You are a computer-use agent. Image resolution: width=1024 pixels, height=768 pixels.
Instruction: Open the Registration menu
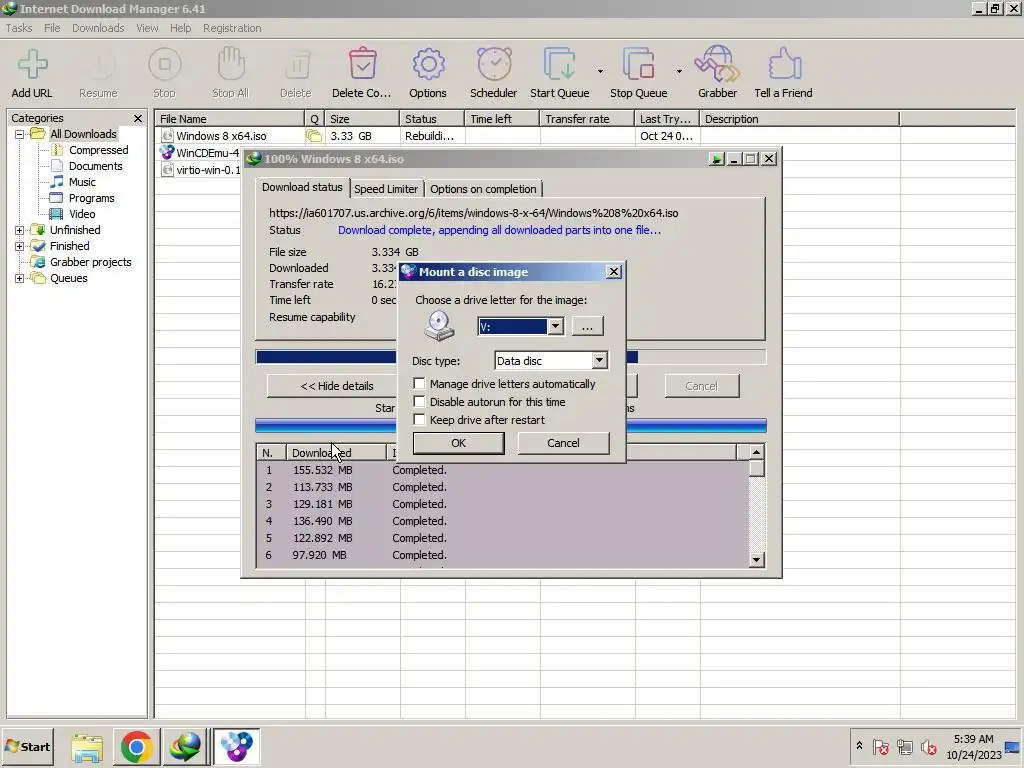[232, 28]
